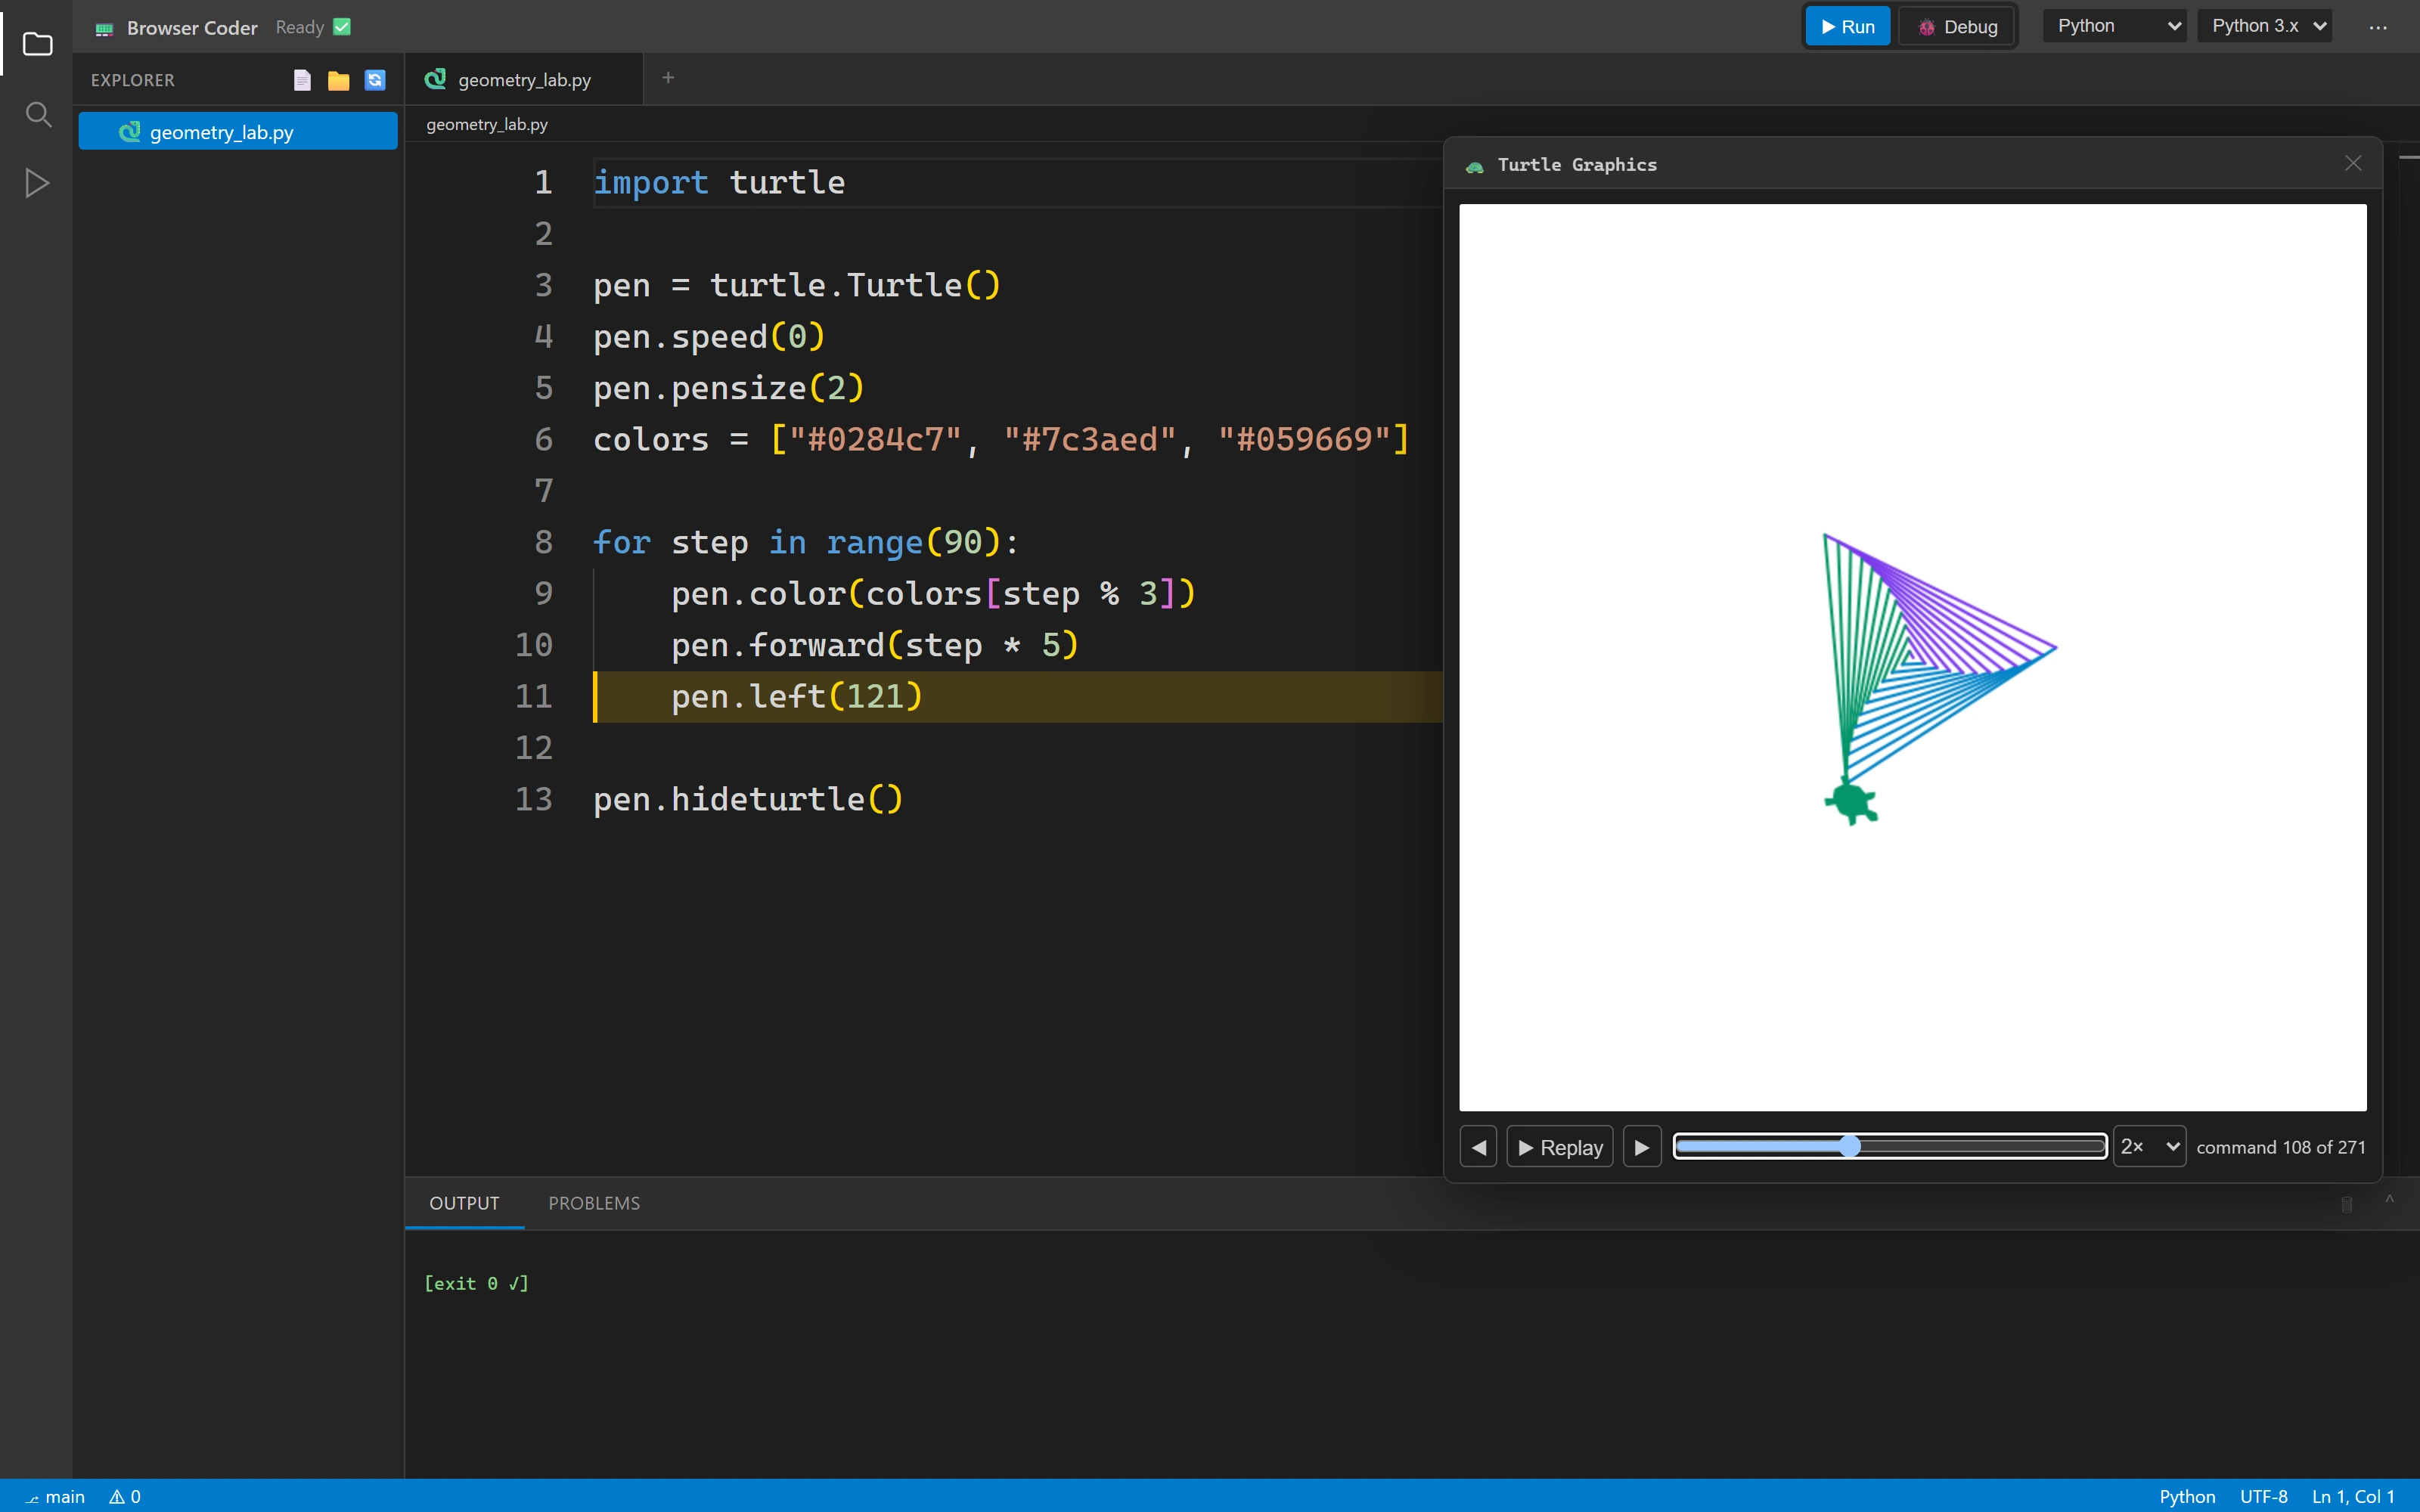Click the [exit 0 ✓] output line
Viewport: 2420px width, 1512px height.
[476, 1283]
